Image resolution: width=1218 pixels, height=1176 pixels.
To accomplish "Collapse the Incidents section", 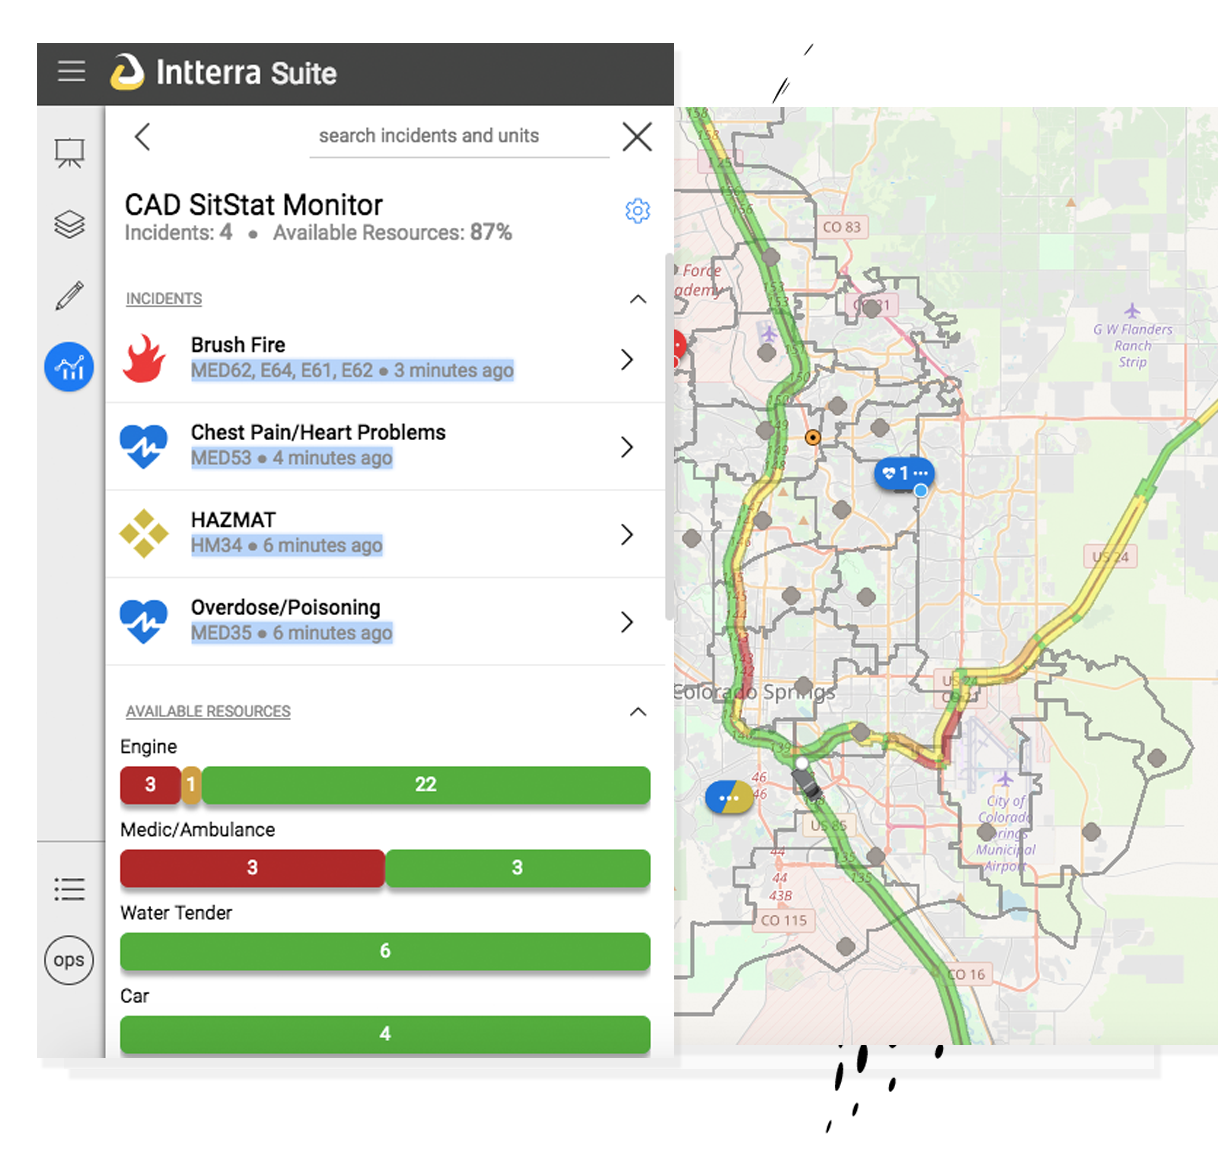I will [x=638, y=299].
